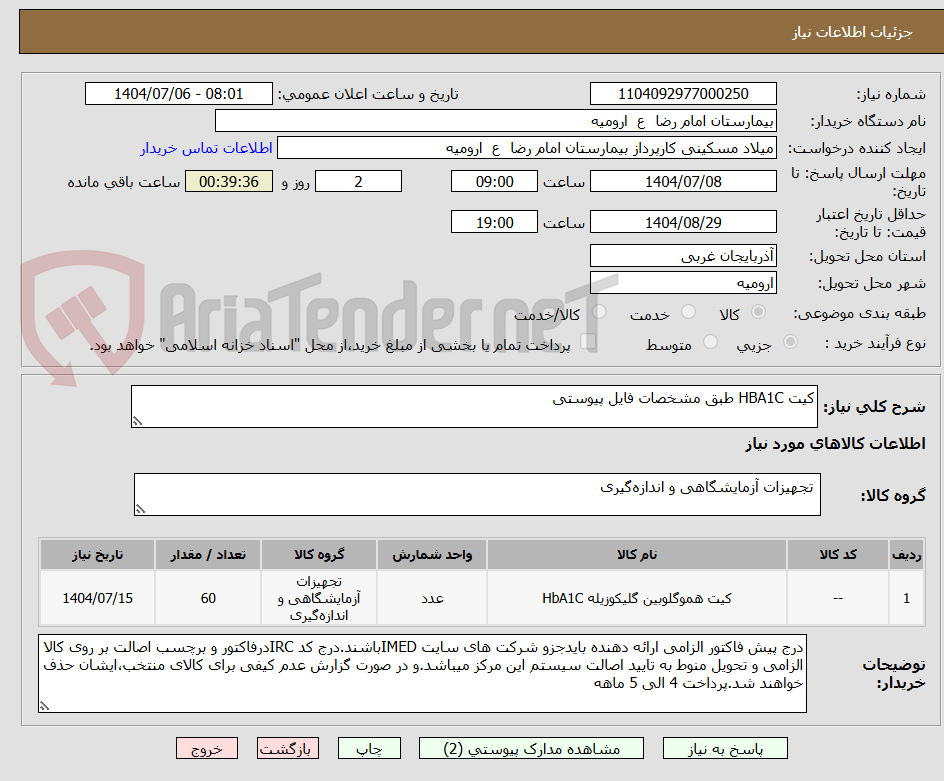The height and width of the screenshot is (781, 944).
Task: Click the price validity date 1404/08/29
Action: point(683,222)
